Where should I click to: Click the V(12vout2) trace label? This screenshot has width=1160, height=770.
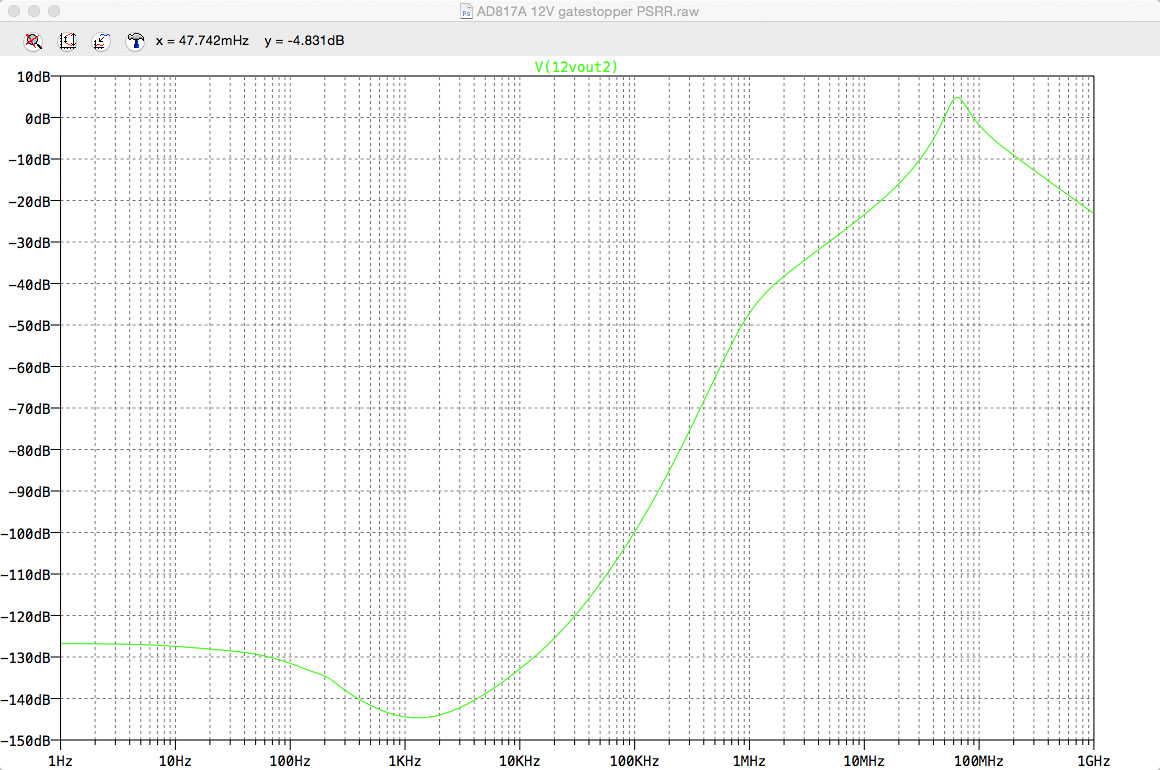576,67
